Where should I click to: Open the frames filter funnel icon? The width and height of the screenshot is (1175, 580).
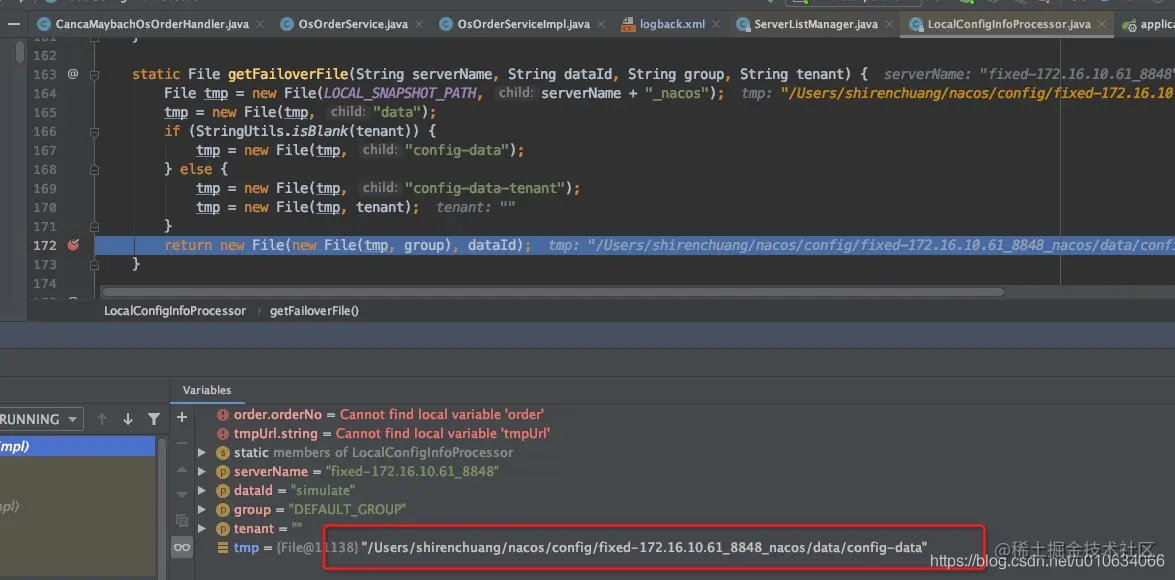154,419
